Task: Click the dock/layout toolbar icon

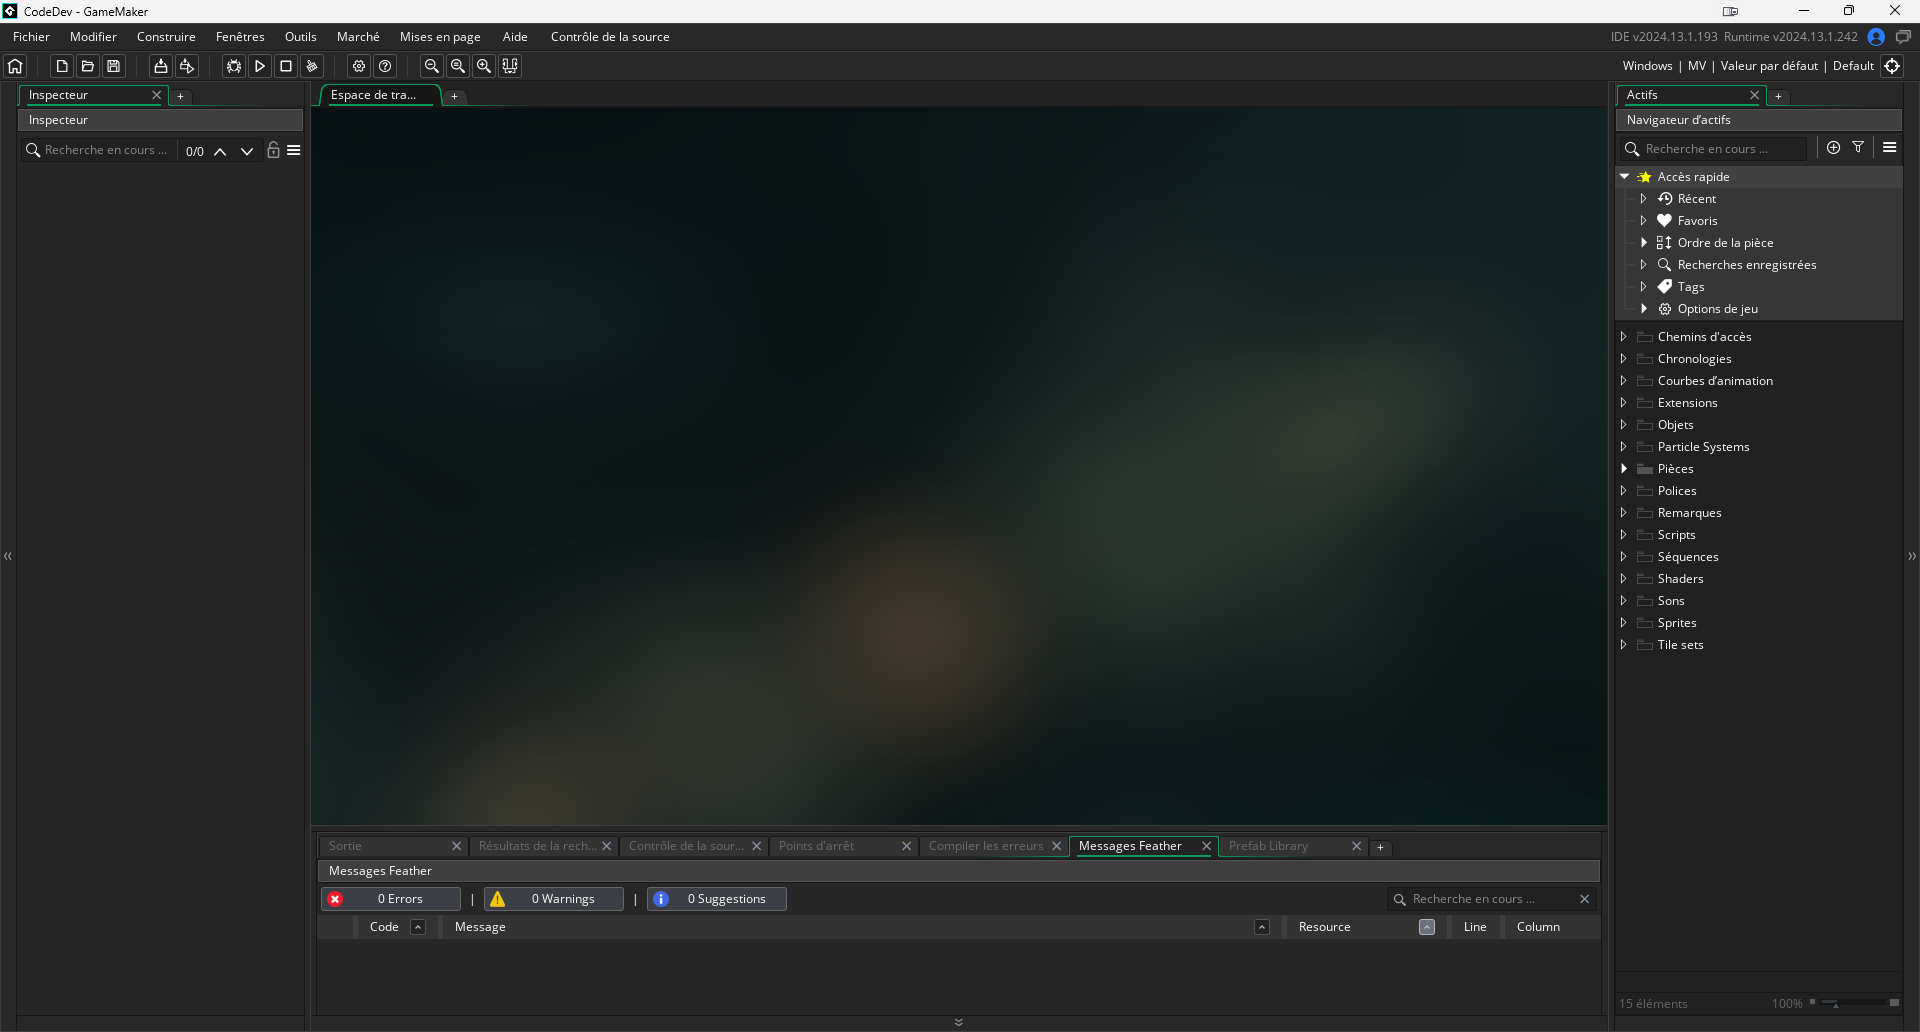Action: pyautogui.click(x=510, y=66)
